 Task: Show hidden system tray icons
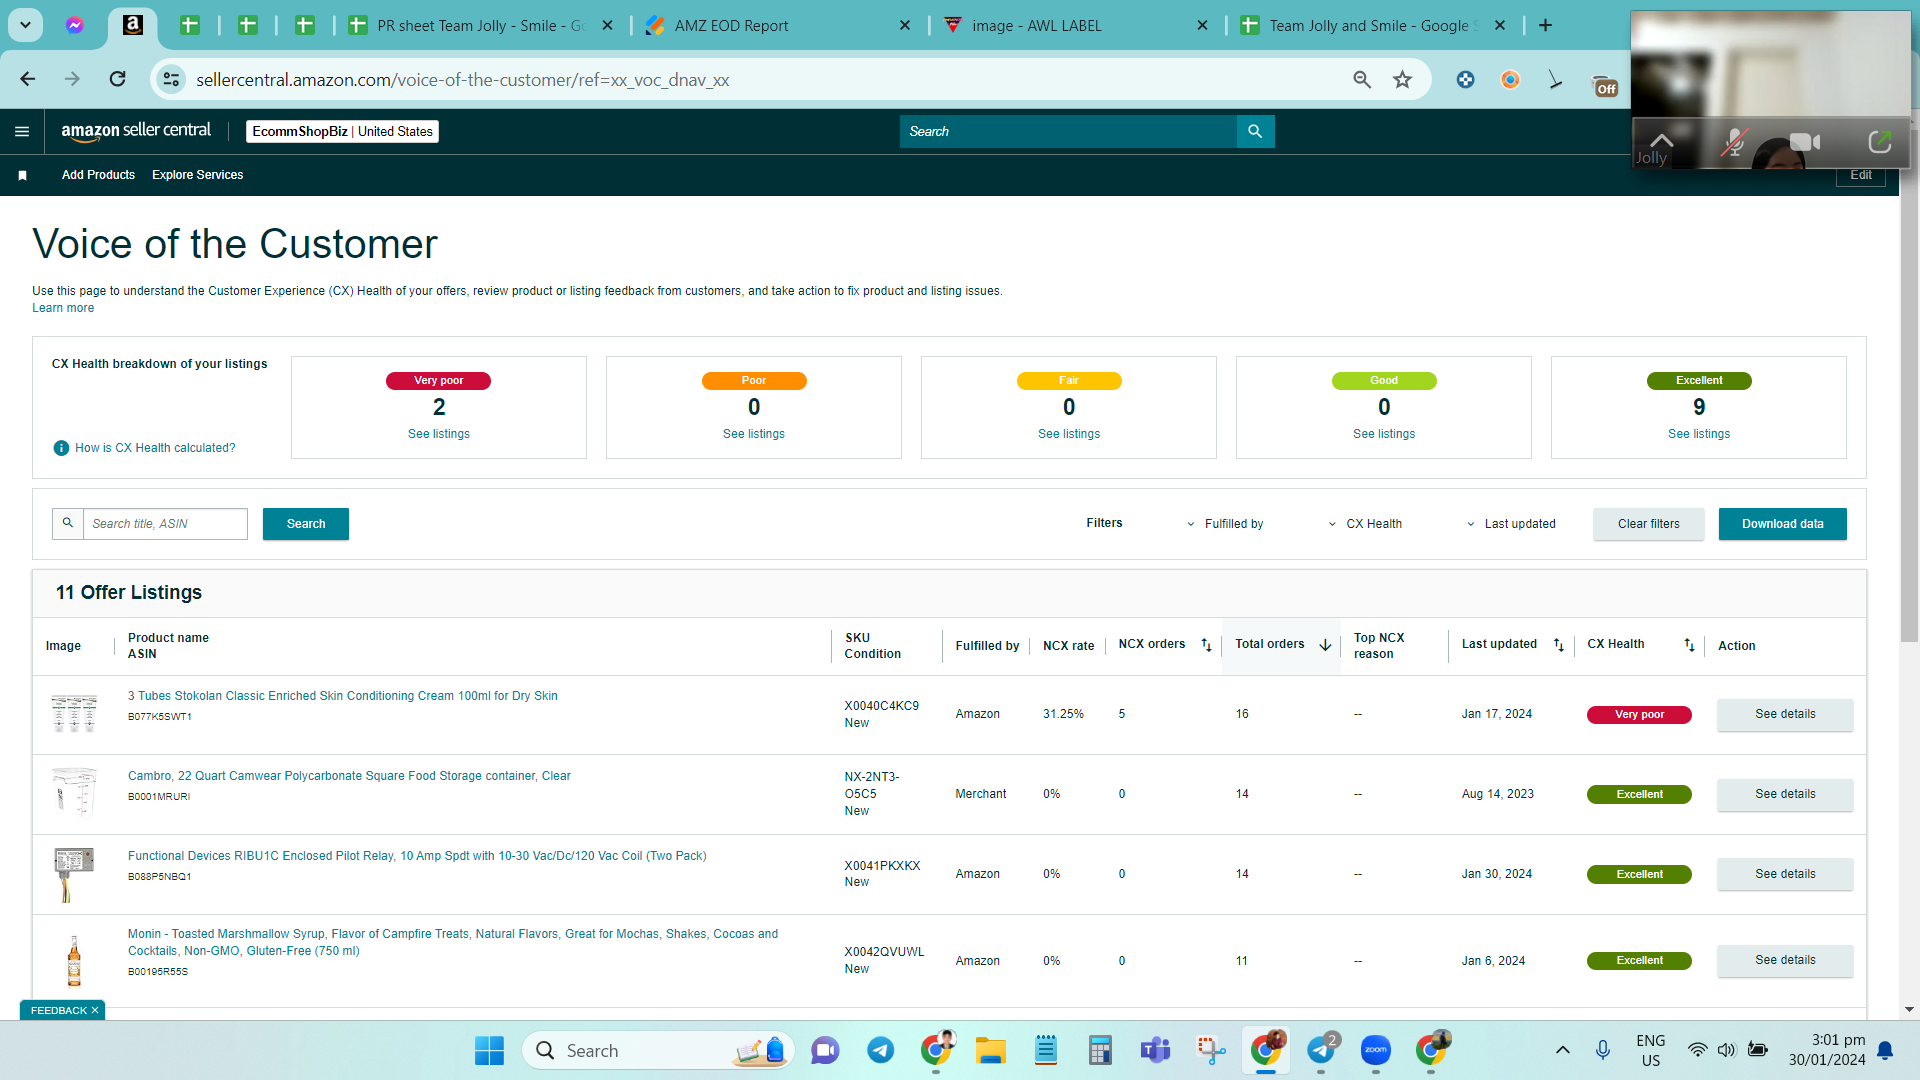[1563, 1050]
